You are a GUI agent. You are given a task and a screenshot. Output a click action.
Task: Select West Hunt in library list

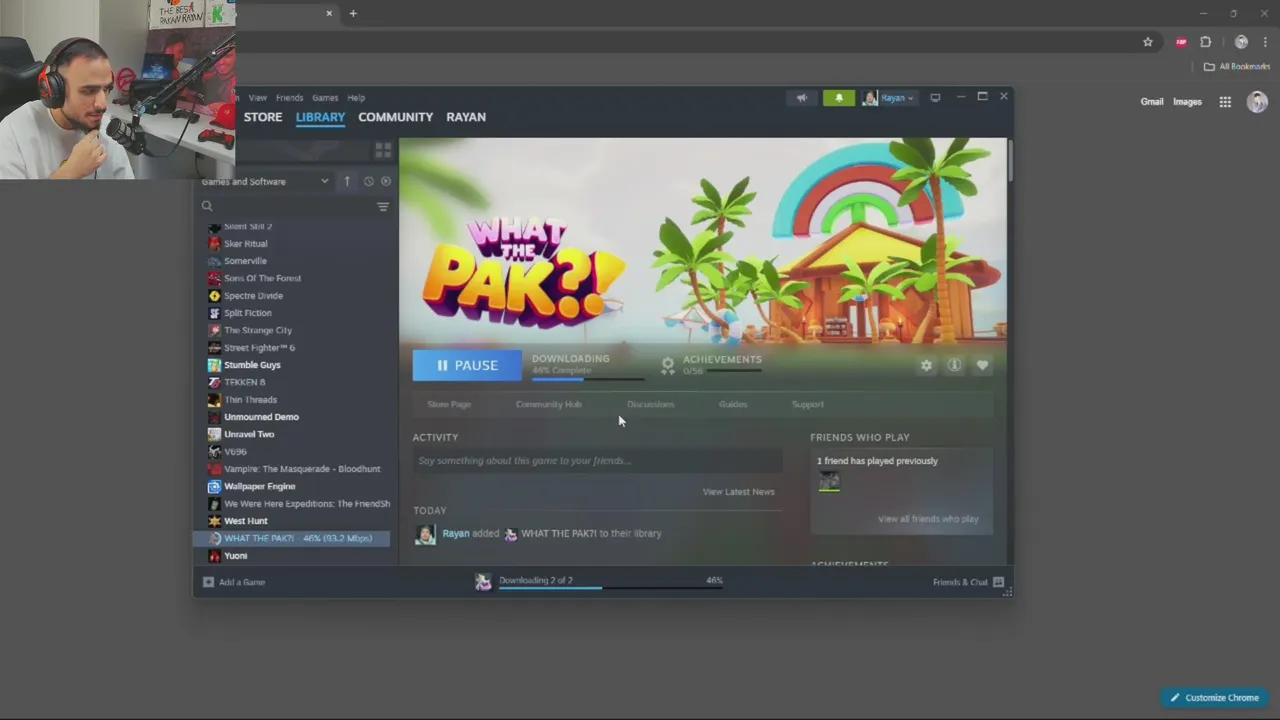point(246,521)
